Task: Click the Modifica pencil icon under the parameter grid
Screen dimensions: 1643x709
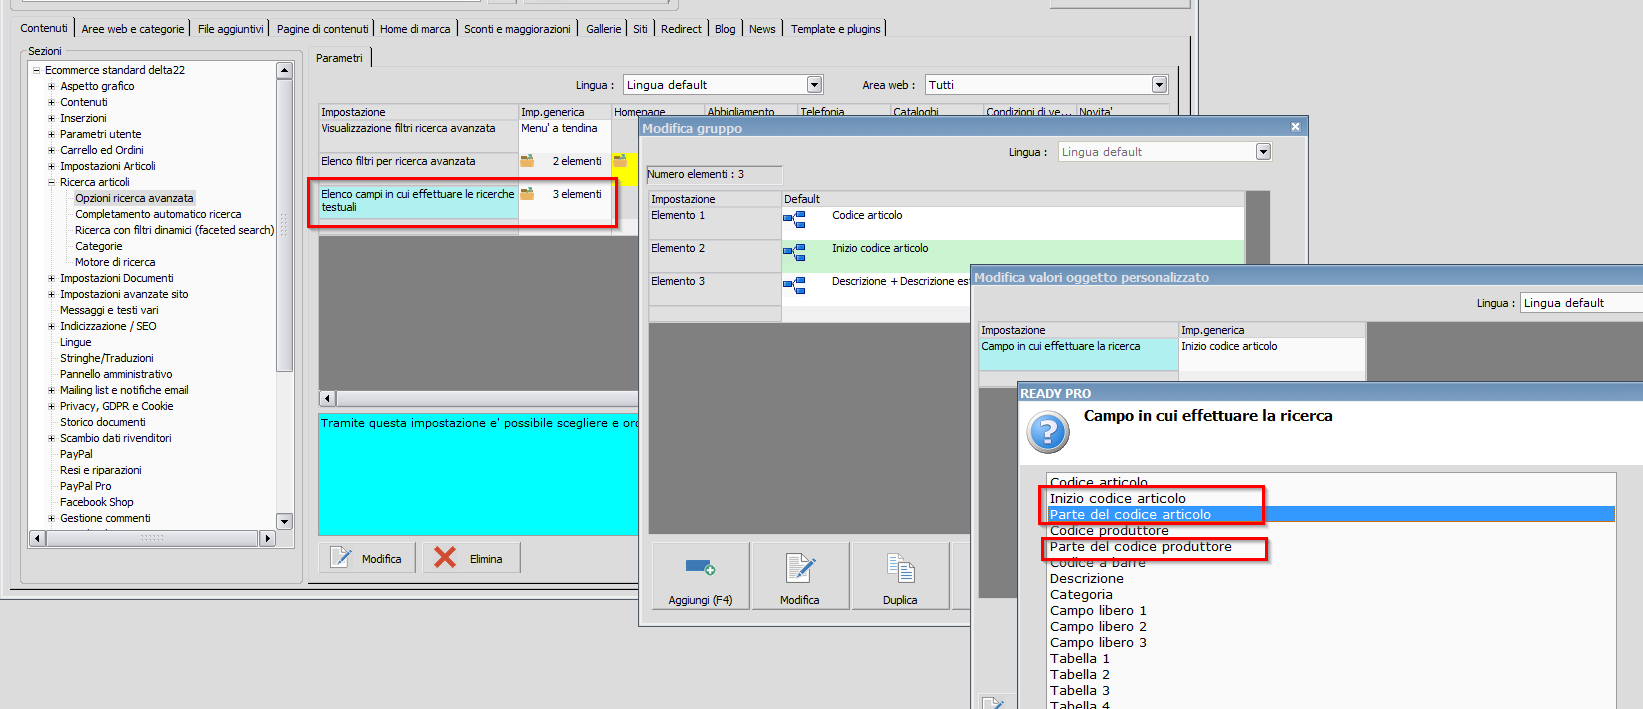Action: [x=341, y=558]
